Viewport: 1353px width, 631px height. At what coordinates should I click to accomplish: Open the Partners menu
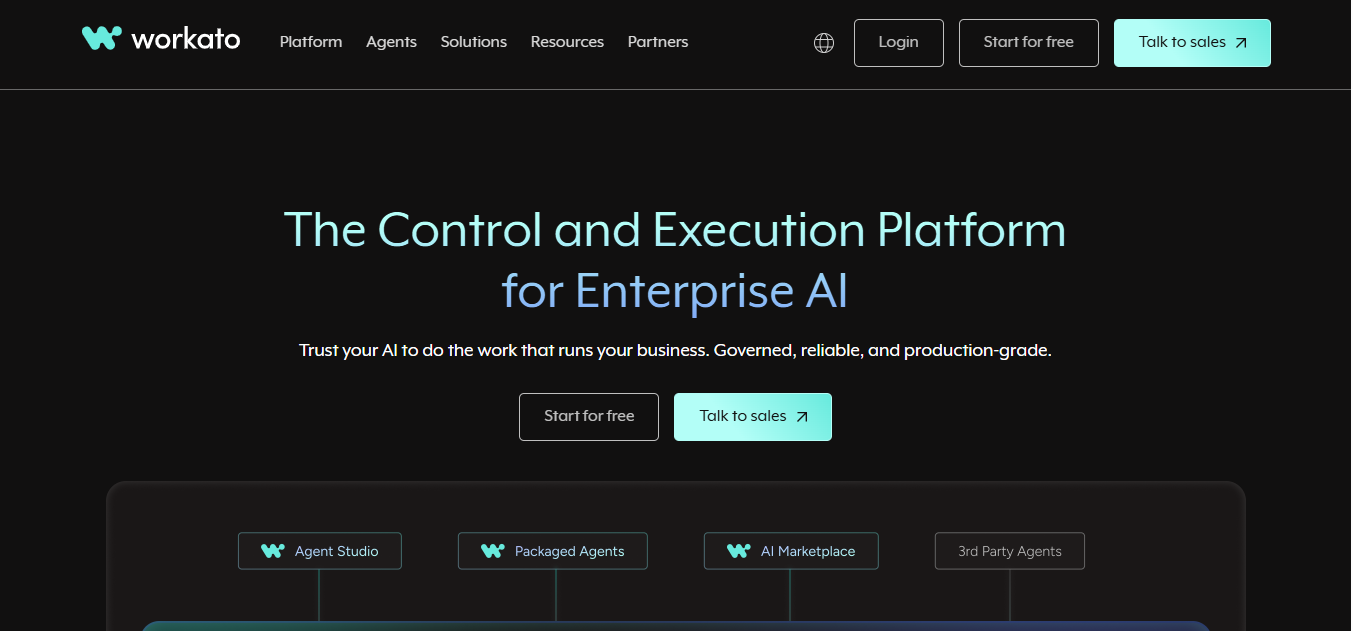coord(658,42)
